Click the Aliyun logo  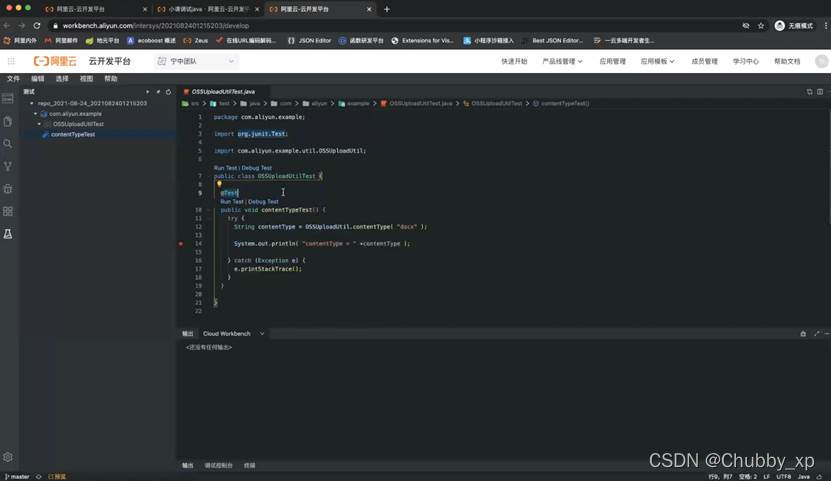[55, 61]
